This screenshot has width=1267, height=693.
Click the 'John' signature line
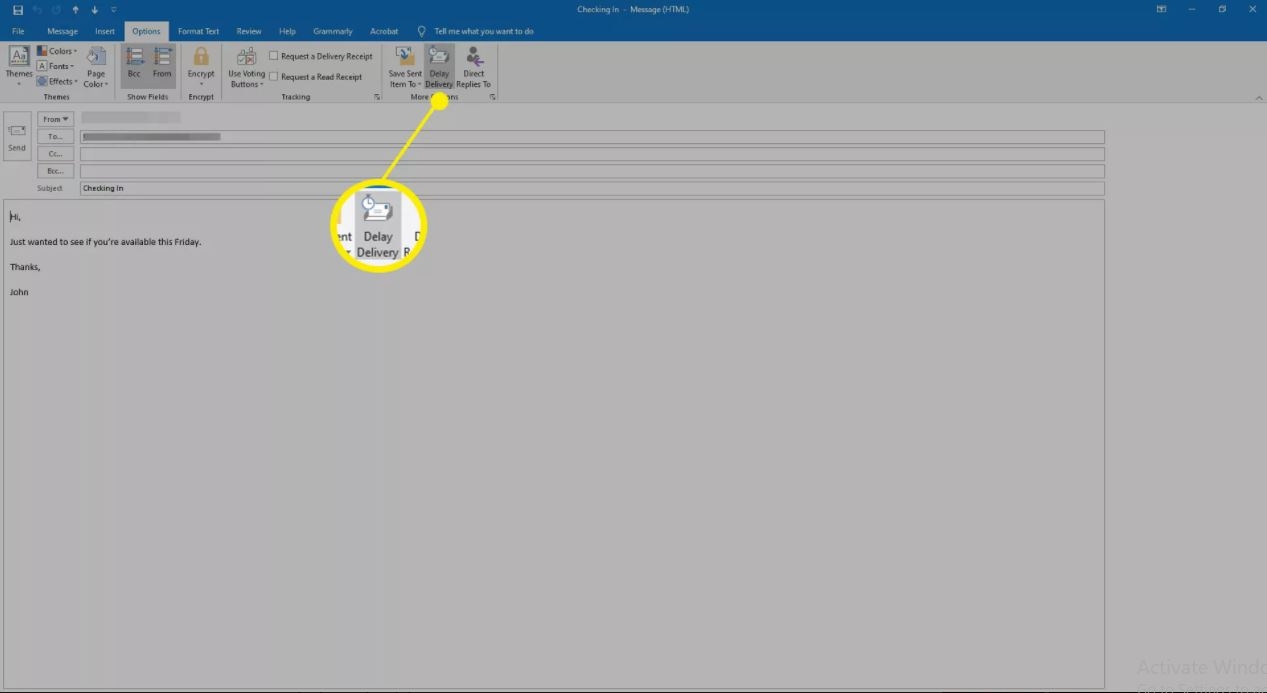19,292
